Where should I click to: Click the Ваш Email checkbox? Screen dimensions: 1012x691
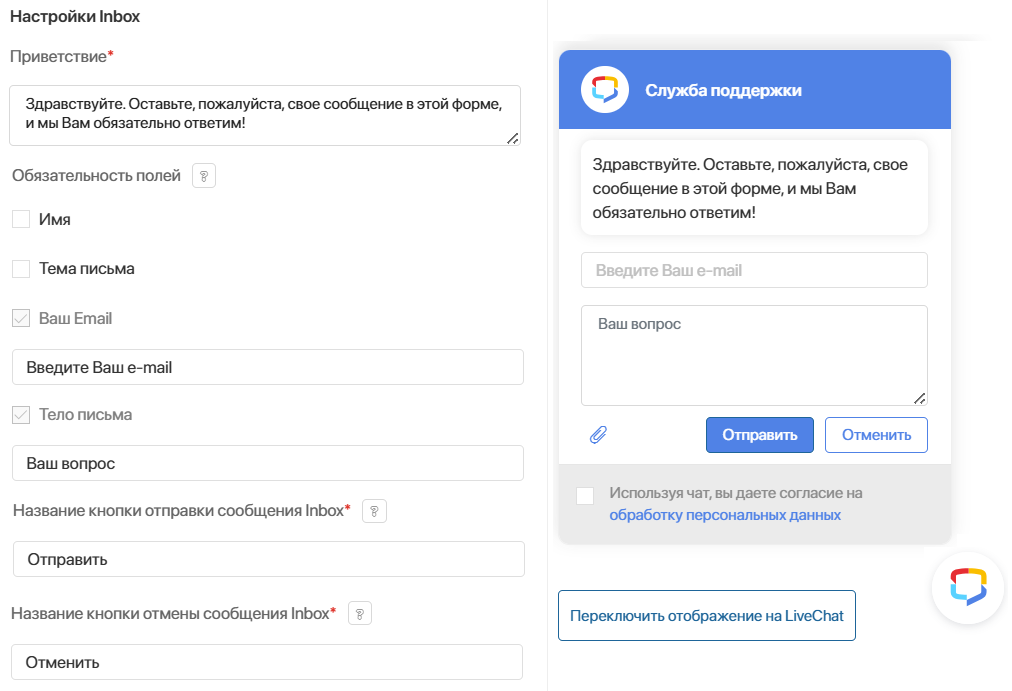click(21, 318)
